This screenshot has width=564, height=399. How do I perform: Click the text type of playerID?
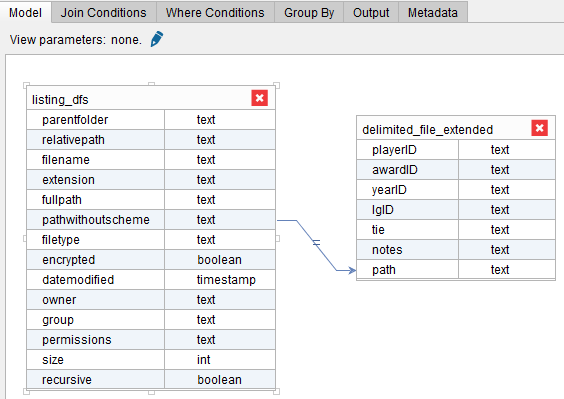pyautogui.click(x=500, y=150)
